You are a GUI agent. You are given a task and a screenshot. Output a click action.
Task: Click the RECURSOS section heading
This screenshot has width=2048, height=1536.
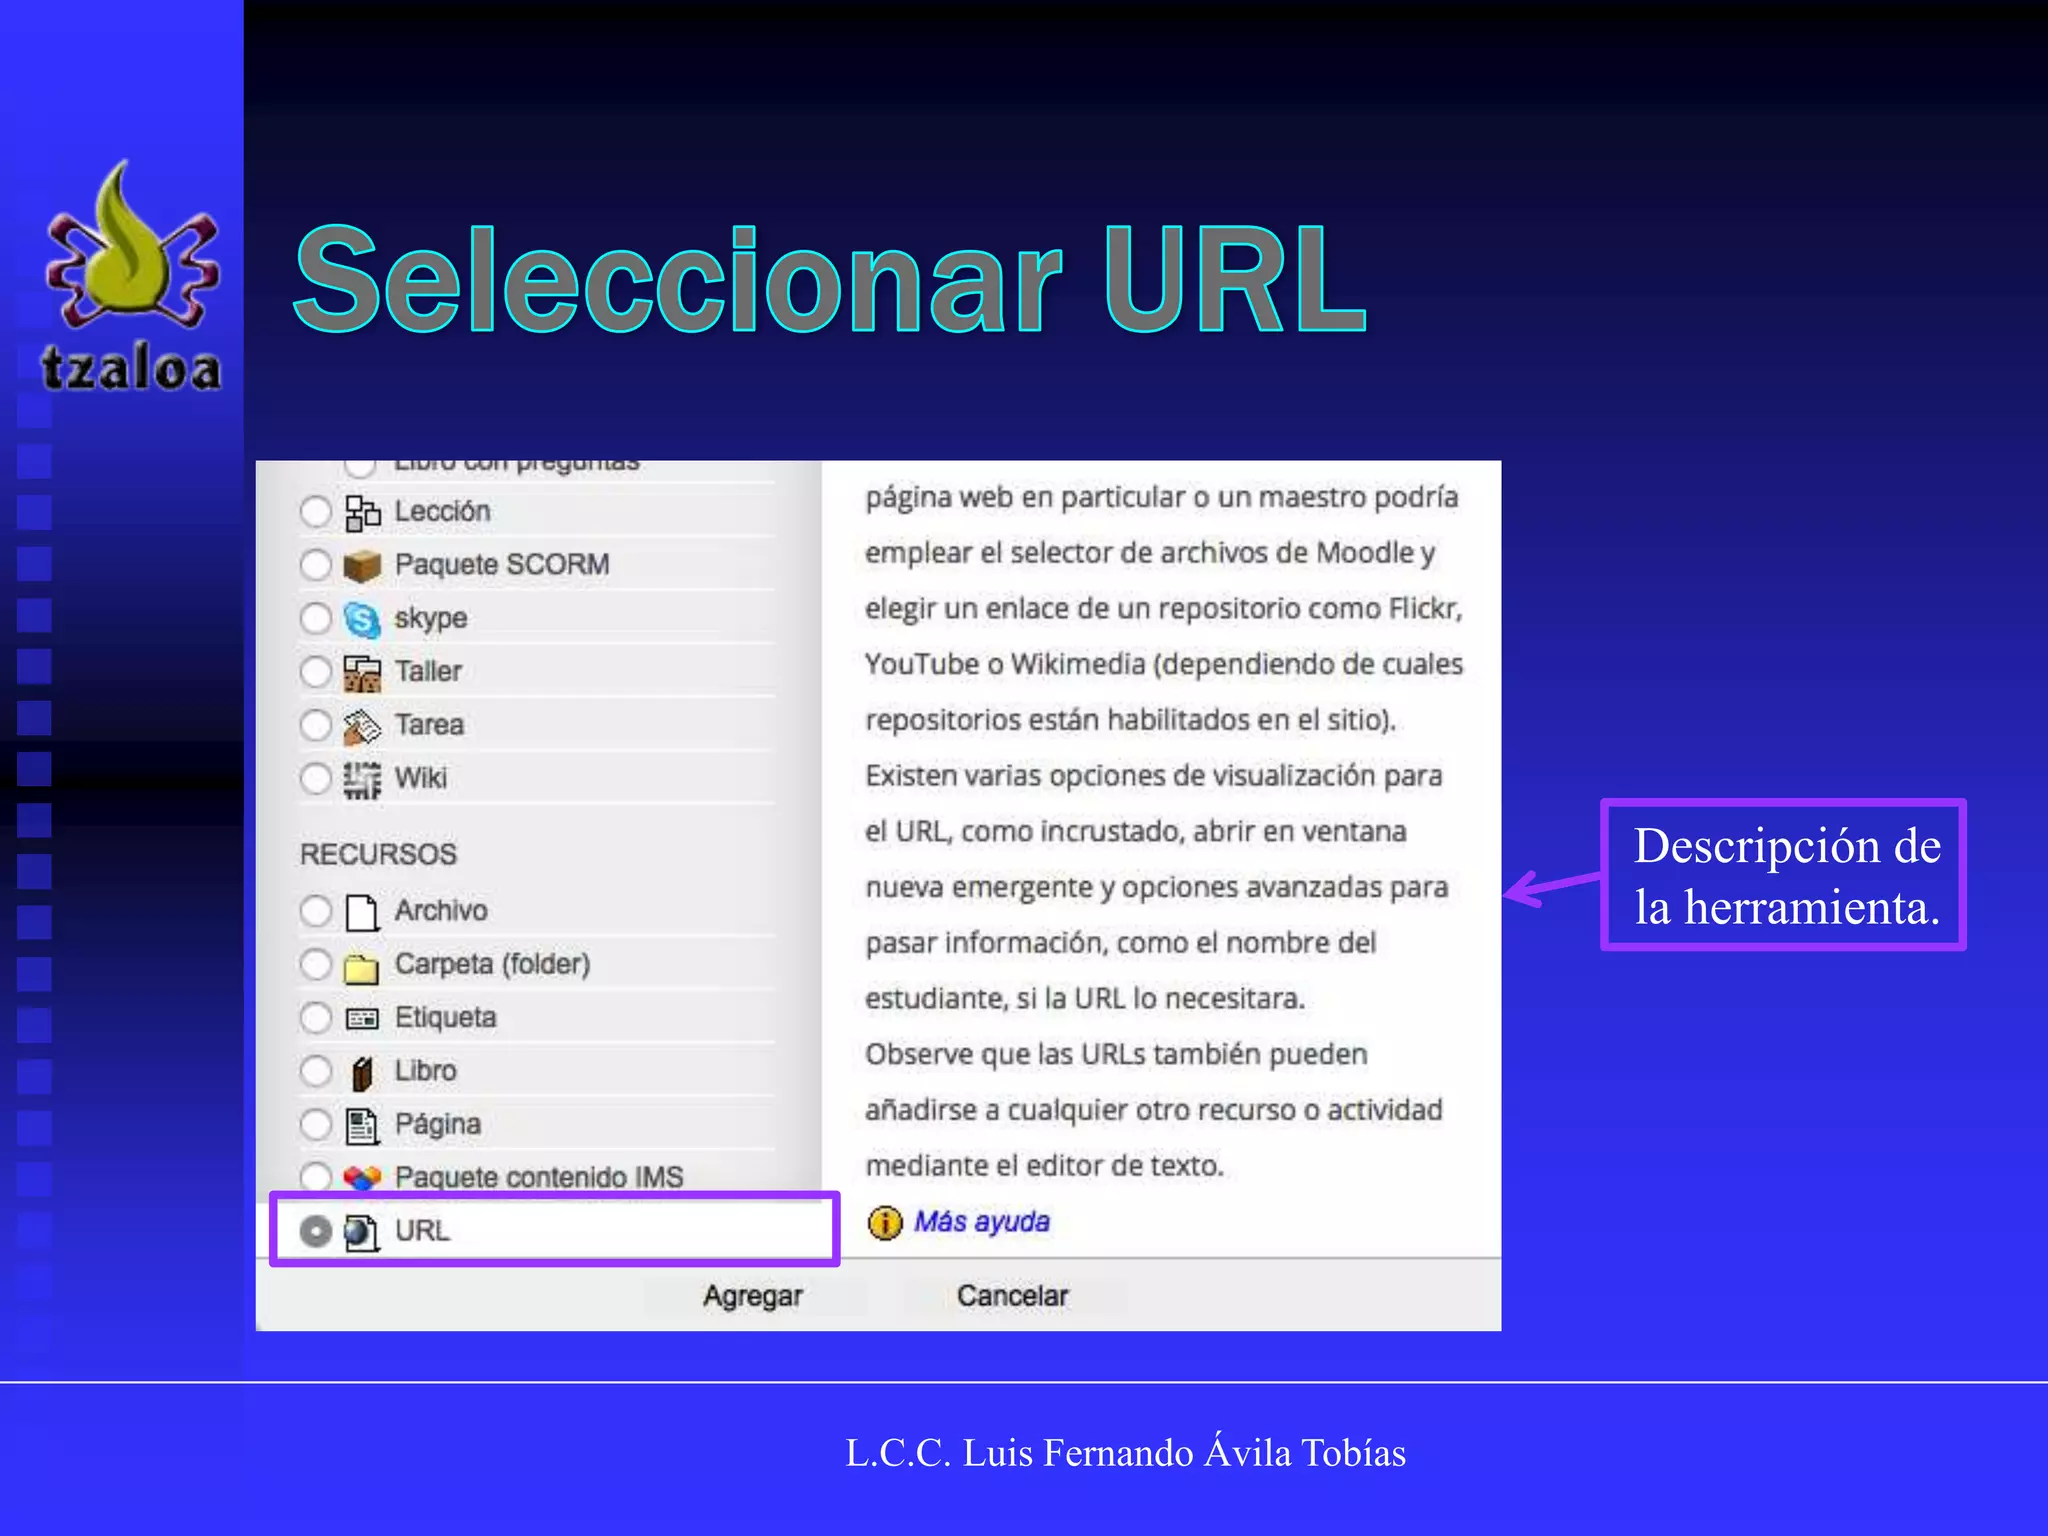coord(378,854)
